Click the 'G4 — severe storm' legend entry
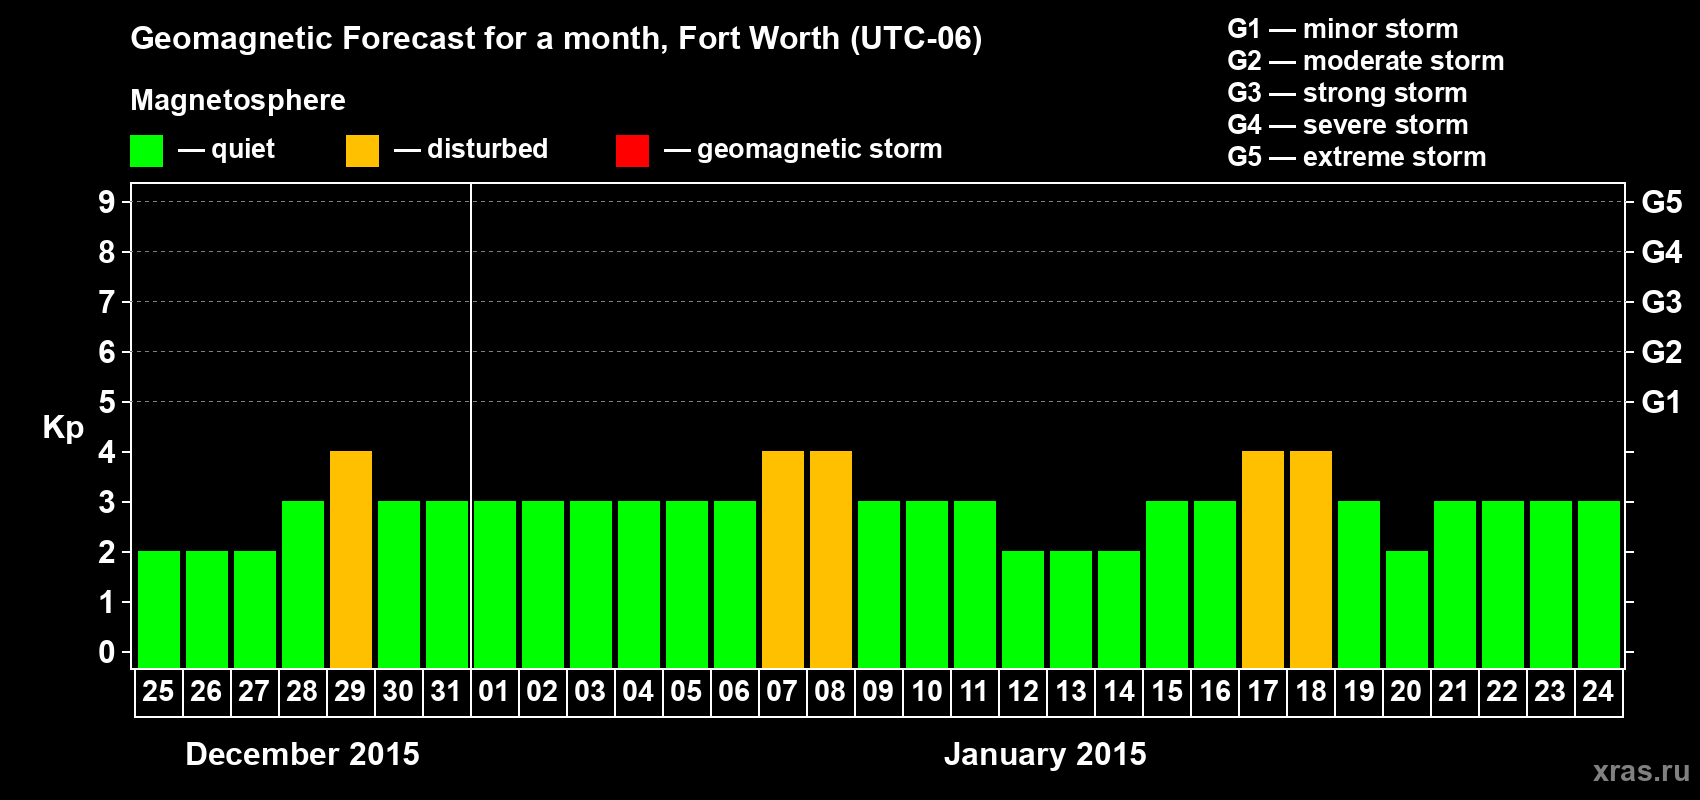This screenshot has height=800, width=1700. pyautogui.click(x=1347, y=125)
